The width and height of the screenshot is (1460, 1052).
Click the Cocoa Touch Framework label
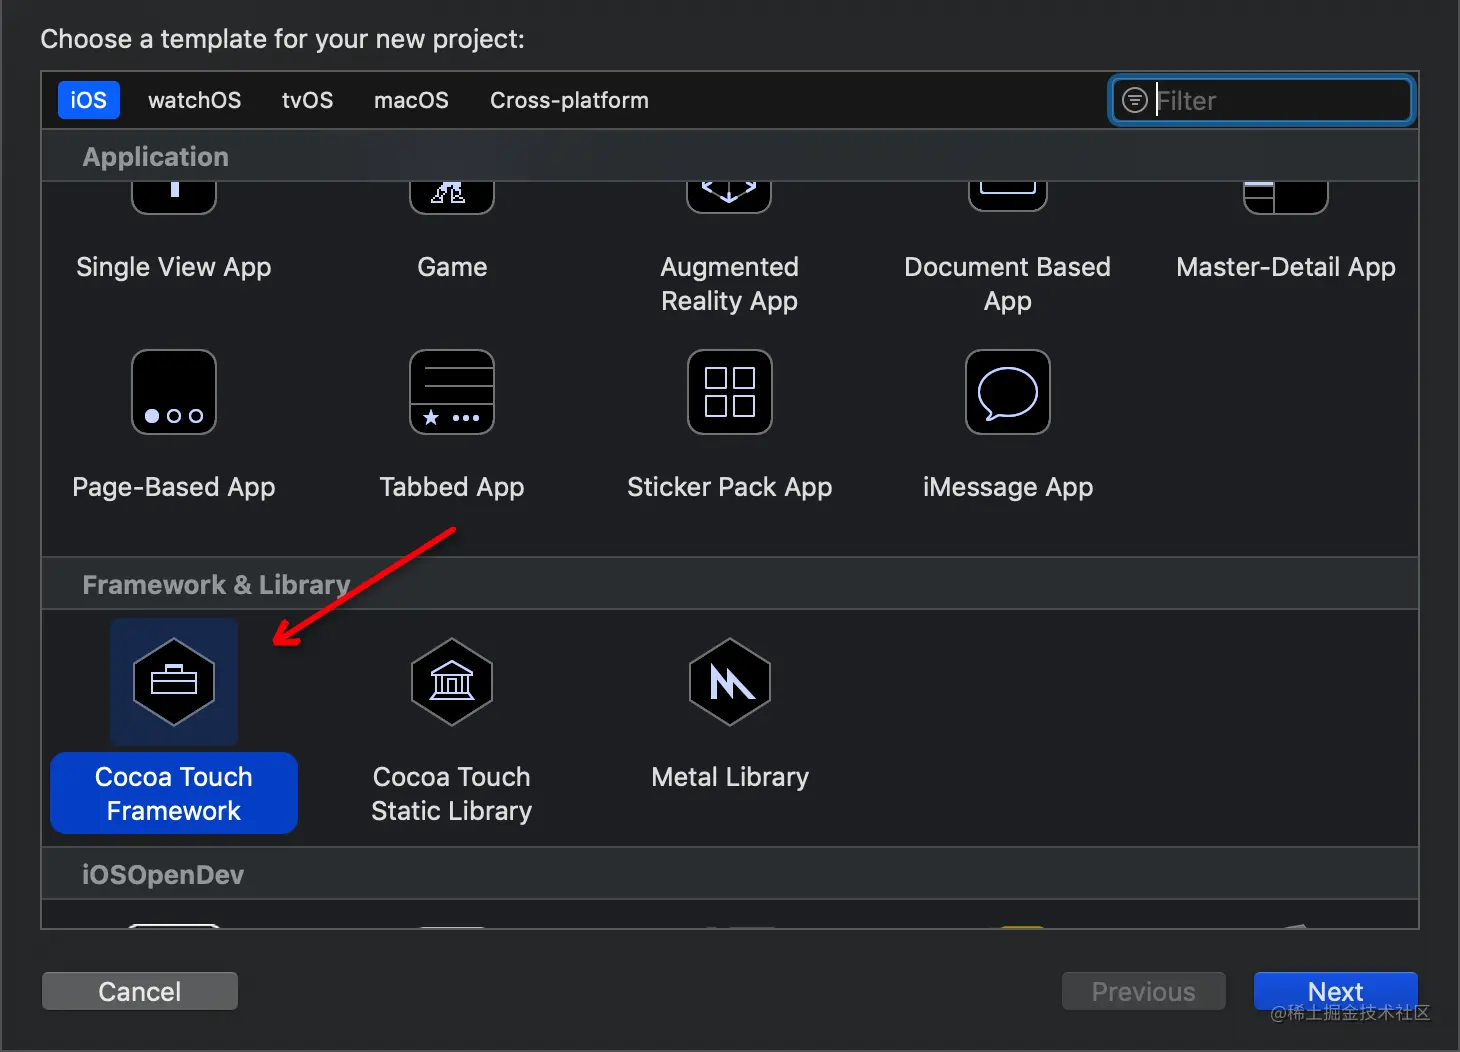[x=174, y=793]
